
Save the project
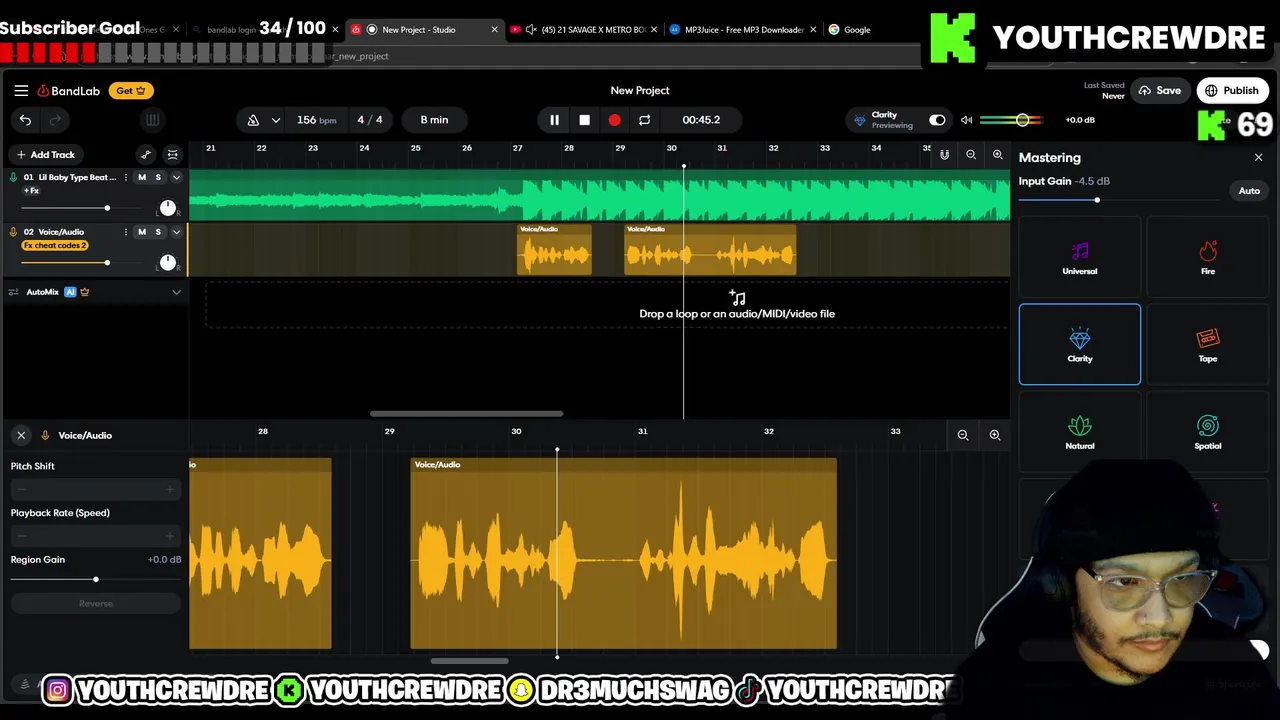1160,91
